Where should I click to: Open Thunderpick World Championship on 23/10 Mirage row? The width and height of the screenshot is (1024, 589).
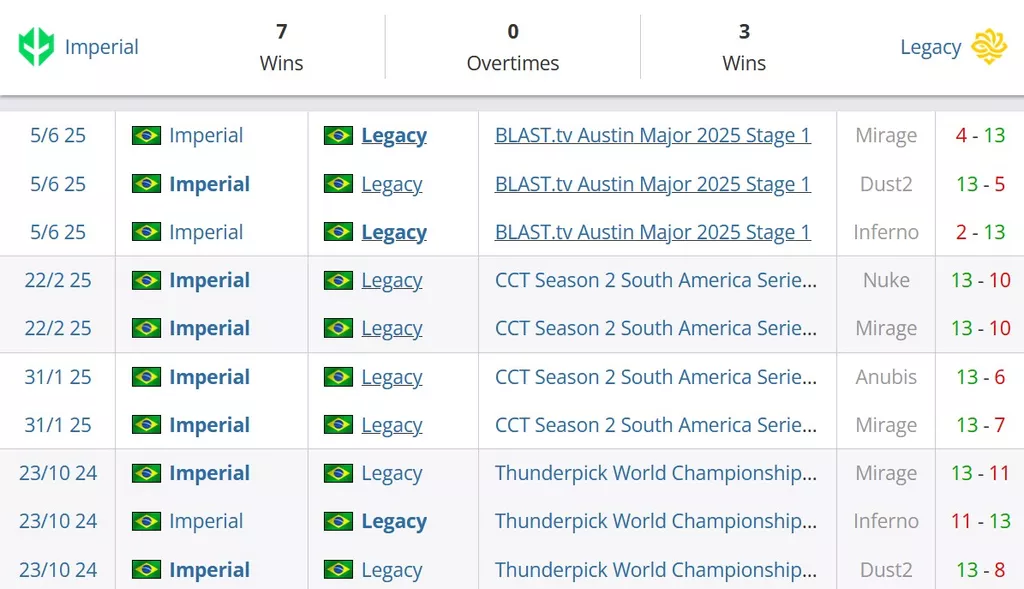(x=656, y=473)
